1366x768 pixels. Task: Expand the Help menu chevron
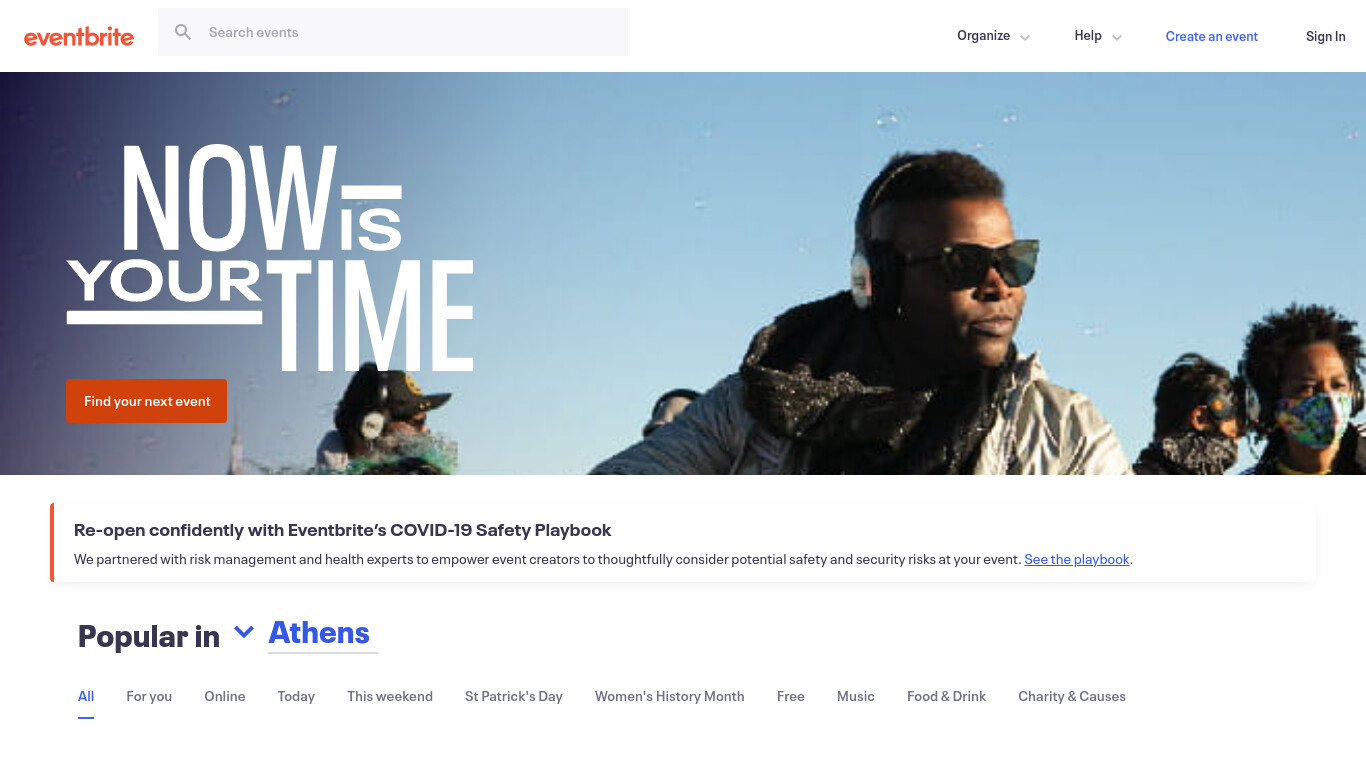[x=1117, y=37]
